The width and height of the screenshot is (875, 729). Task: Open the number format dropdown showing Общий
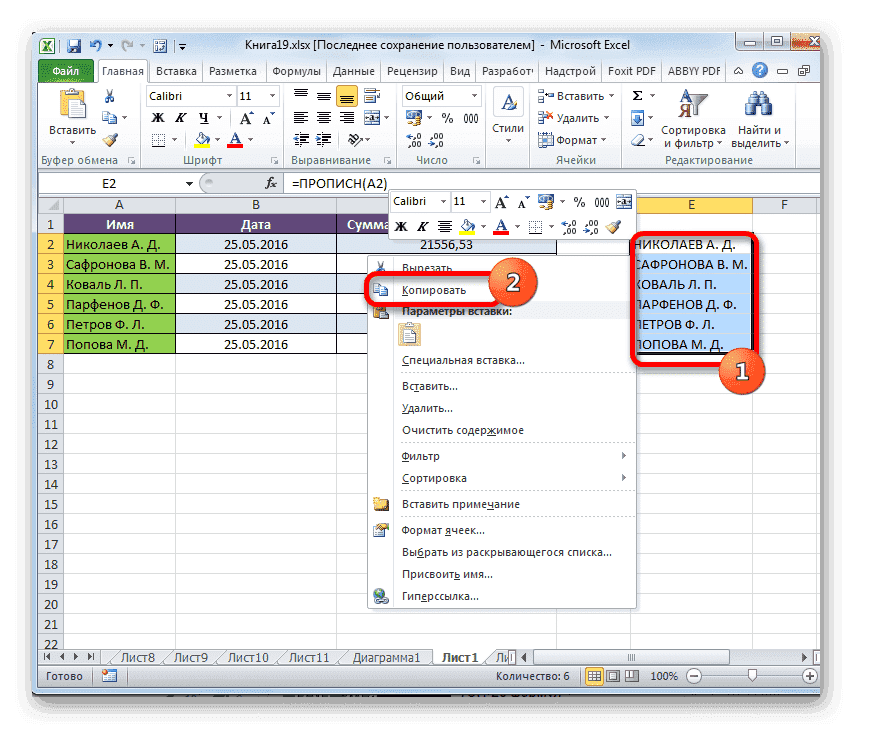tap(474, 96)
